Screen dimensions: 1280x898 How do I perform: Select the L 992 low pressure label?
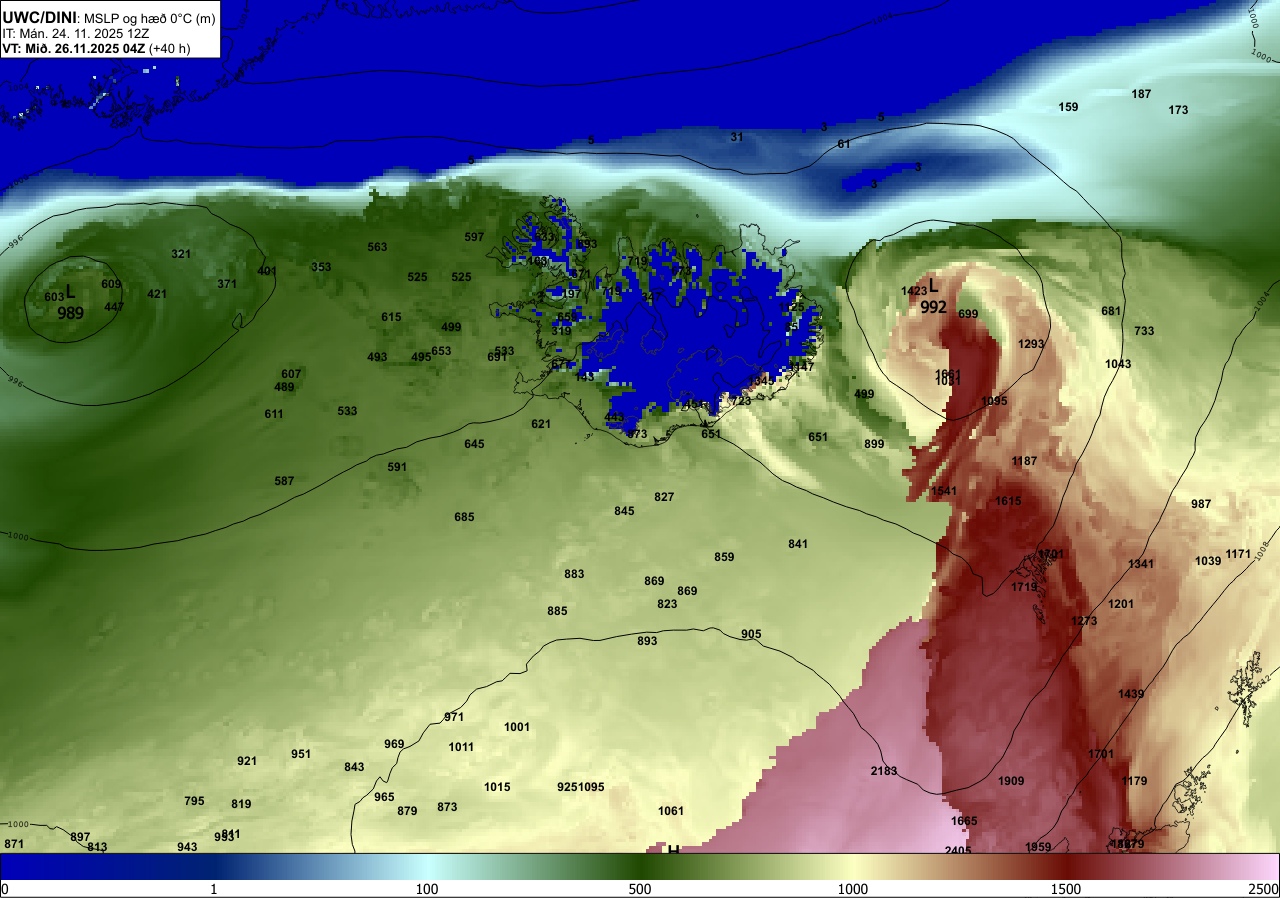point(933,298)
